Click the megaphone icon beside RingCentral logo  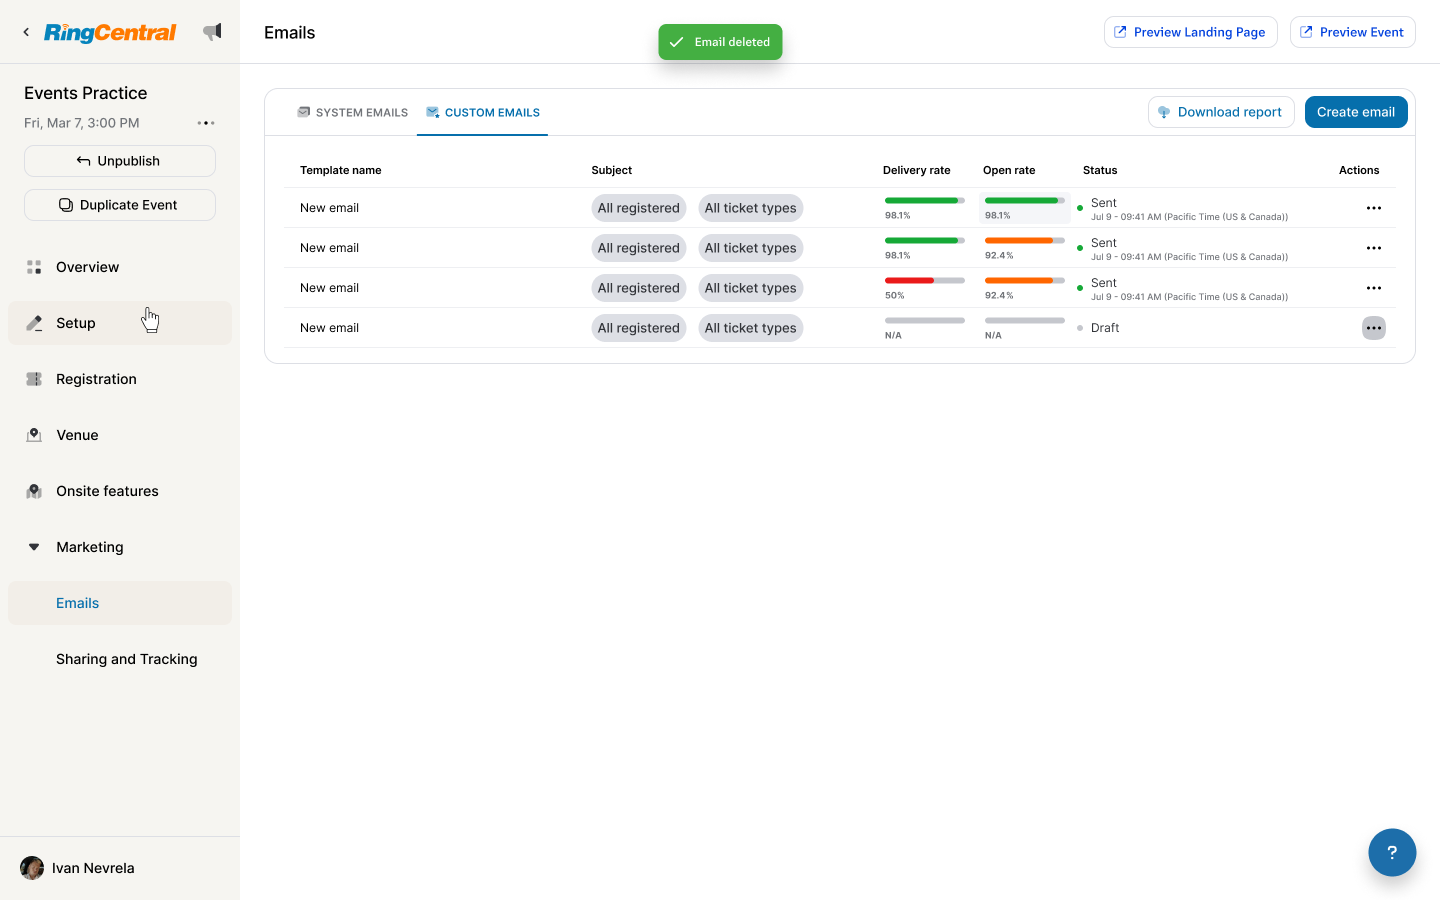(x=212, y=31)
